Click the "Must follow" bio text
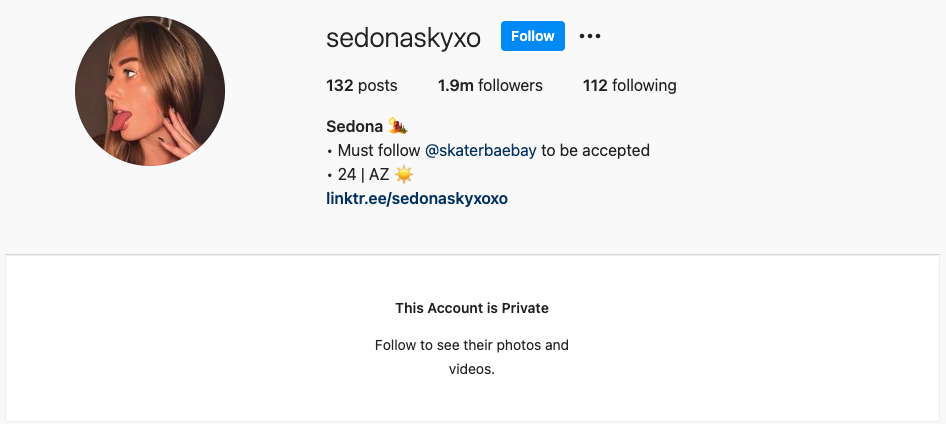 pyautogui.click(x=378, y=150)
